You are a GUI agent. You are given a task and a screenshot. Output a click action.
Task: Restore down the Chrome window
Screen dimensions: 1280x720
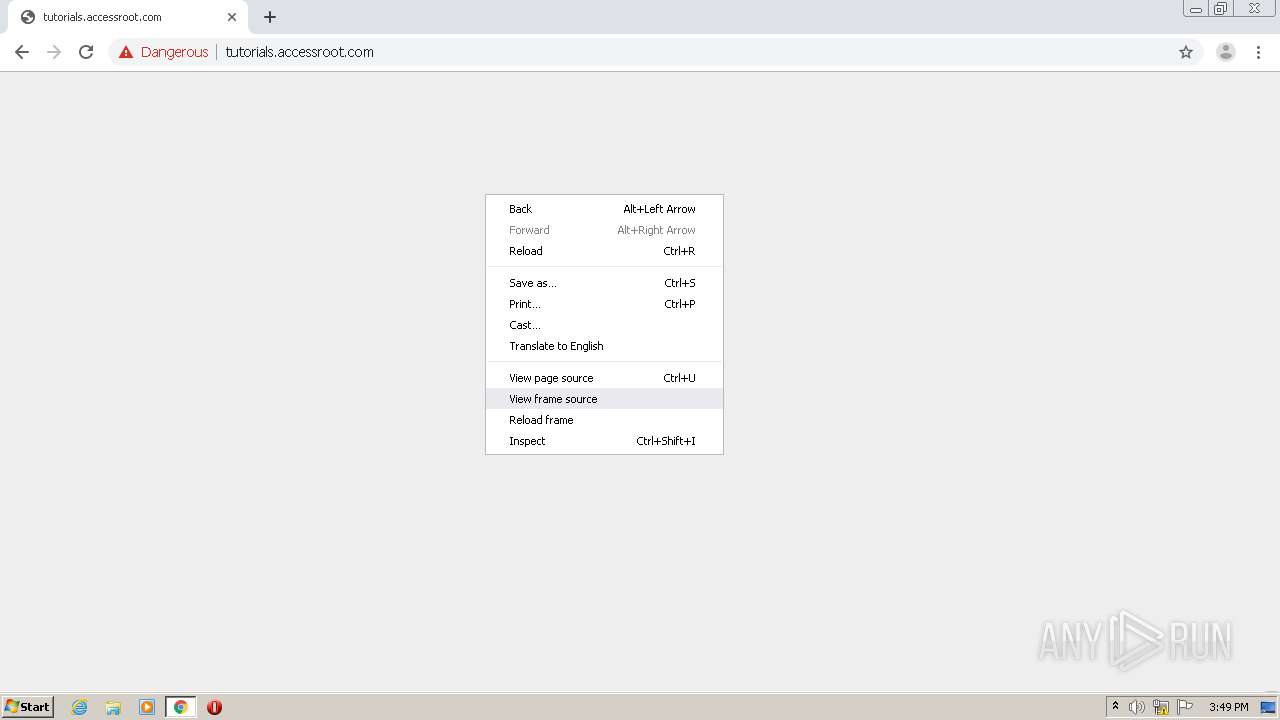coord(1220,9)
